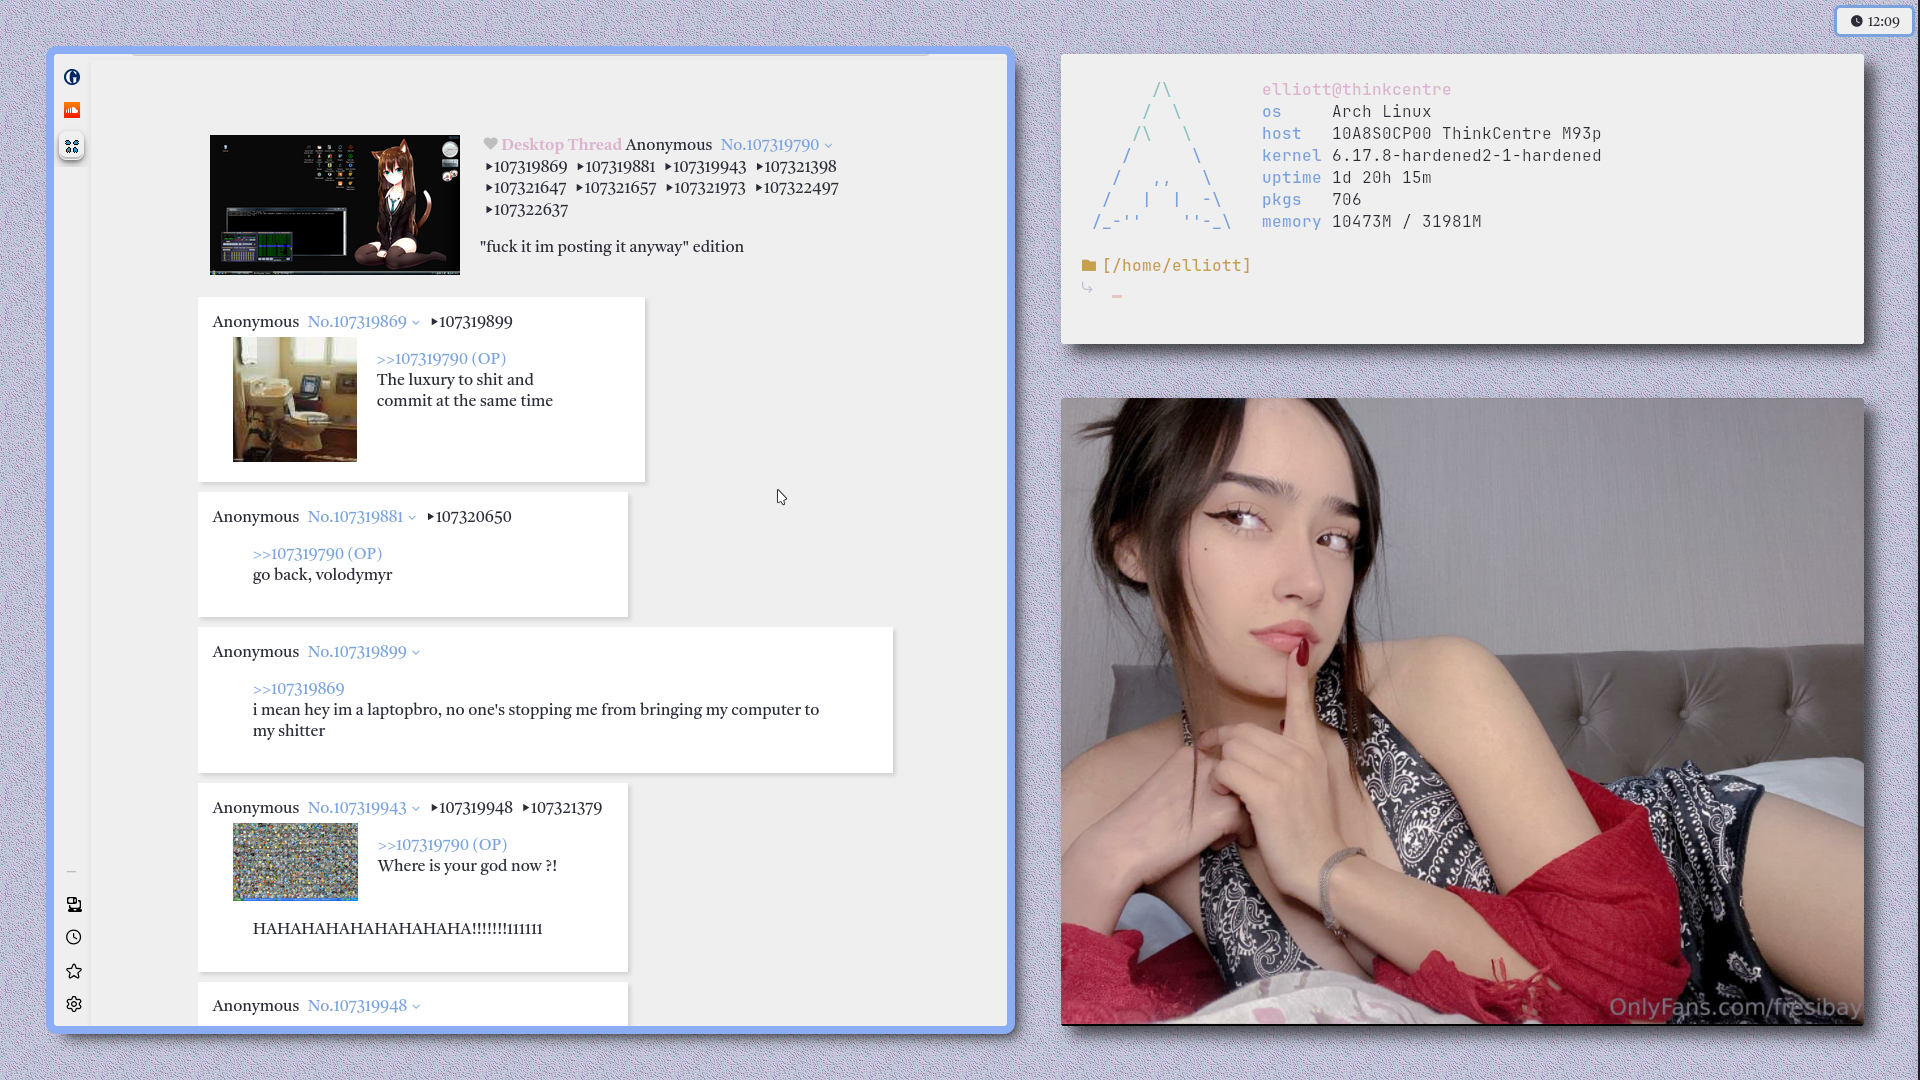Open dropdown arrow for post No.107319899
Screen dimensions: 1920x1080
point(416,653)
